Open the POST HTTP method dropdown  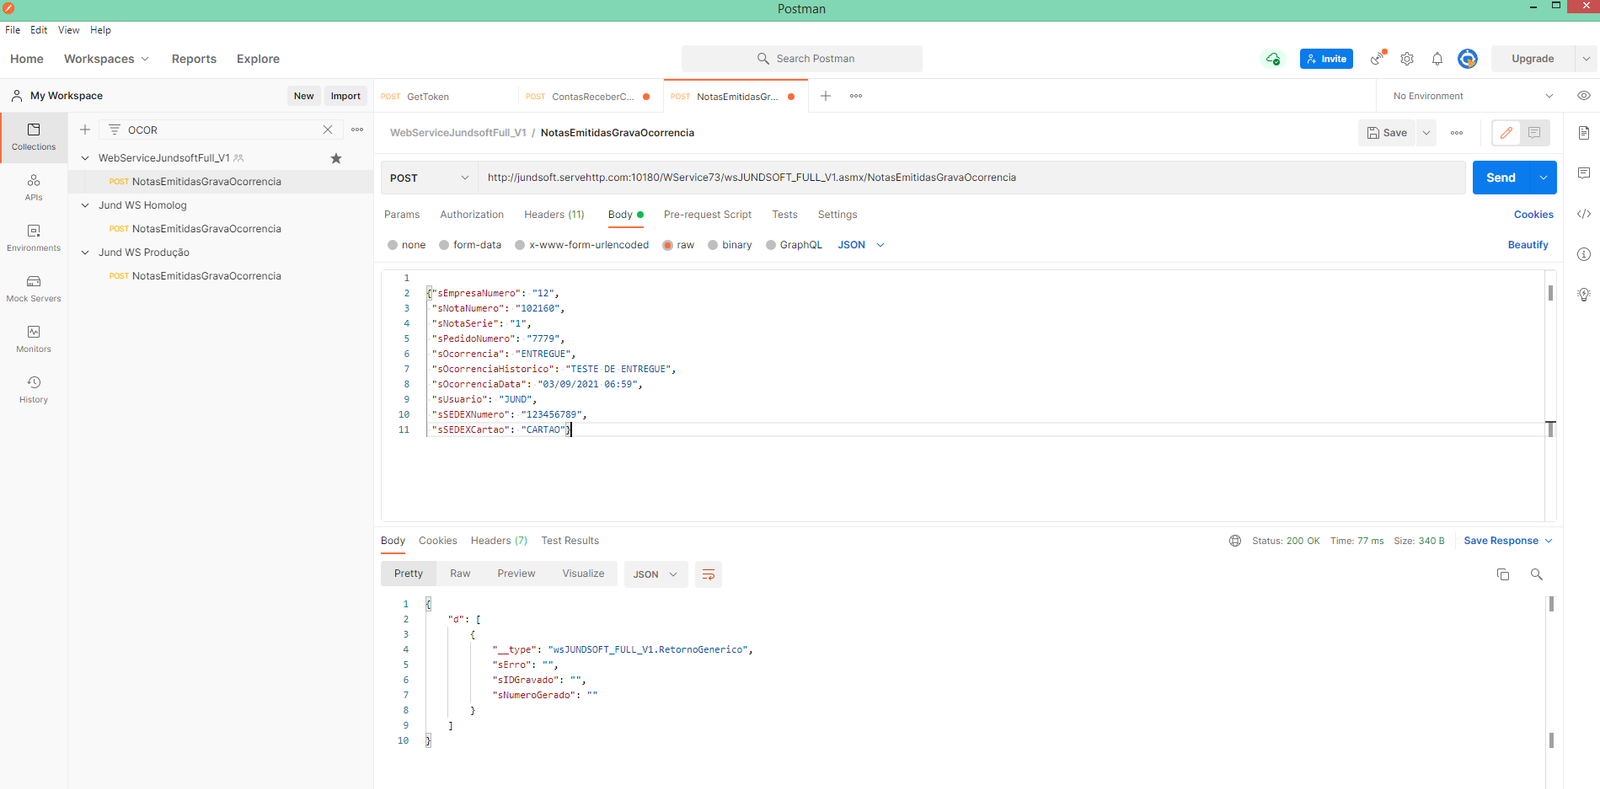pyautogui.click(x=429, y=178)
